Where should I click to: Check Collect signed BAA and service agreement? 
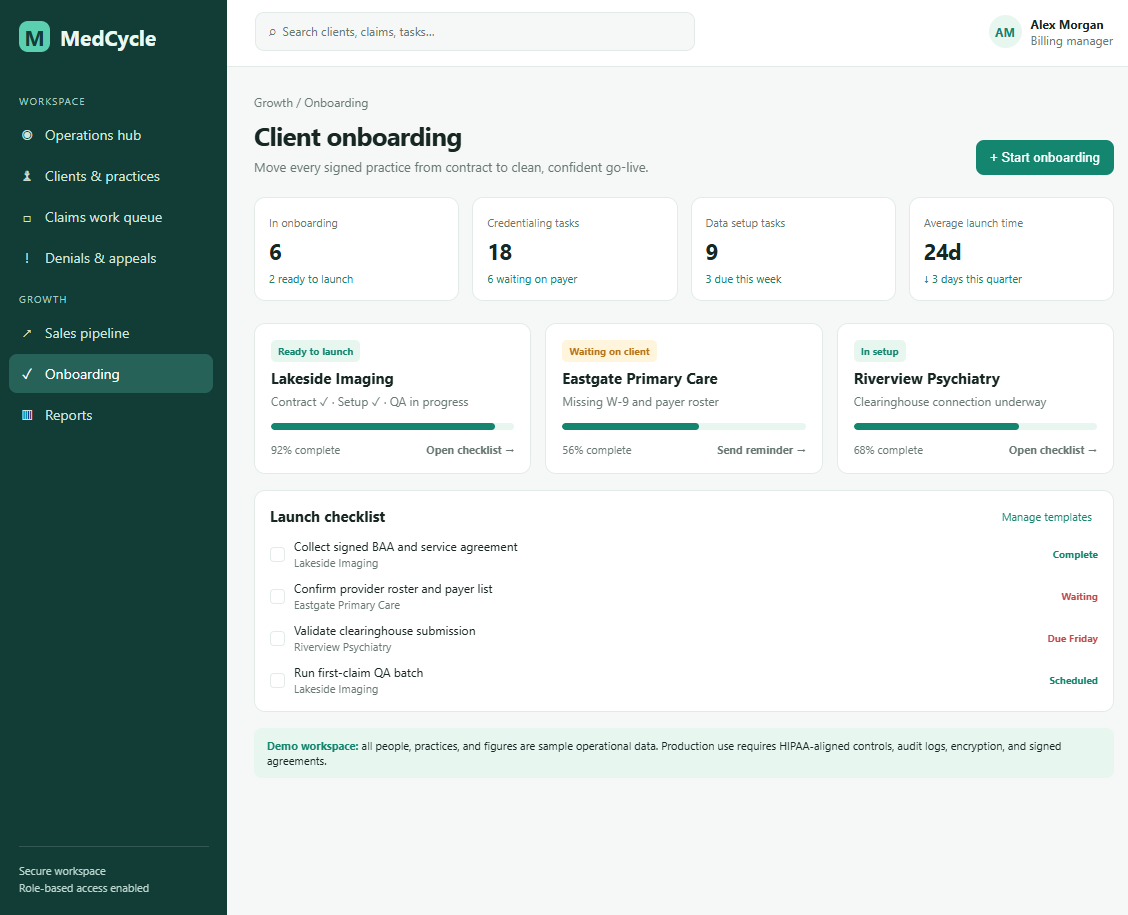(x=277, y=555)
